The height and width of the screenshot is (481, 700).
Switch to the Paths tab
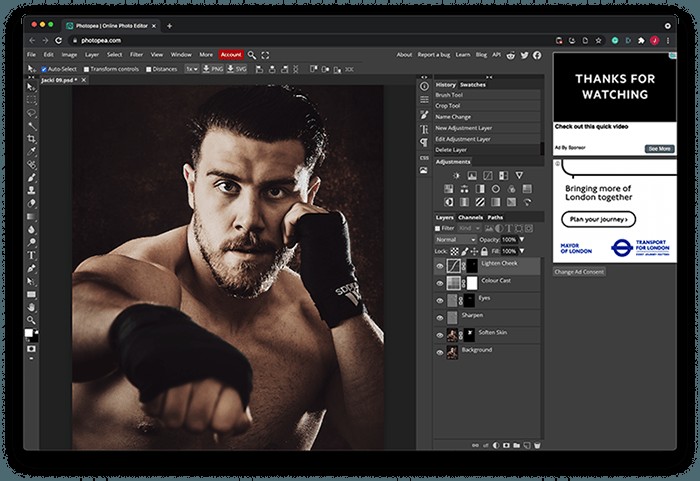pos(495,217)
